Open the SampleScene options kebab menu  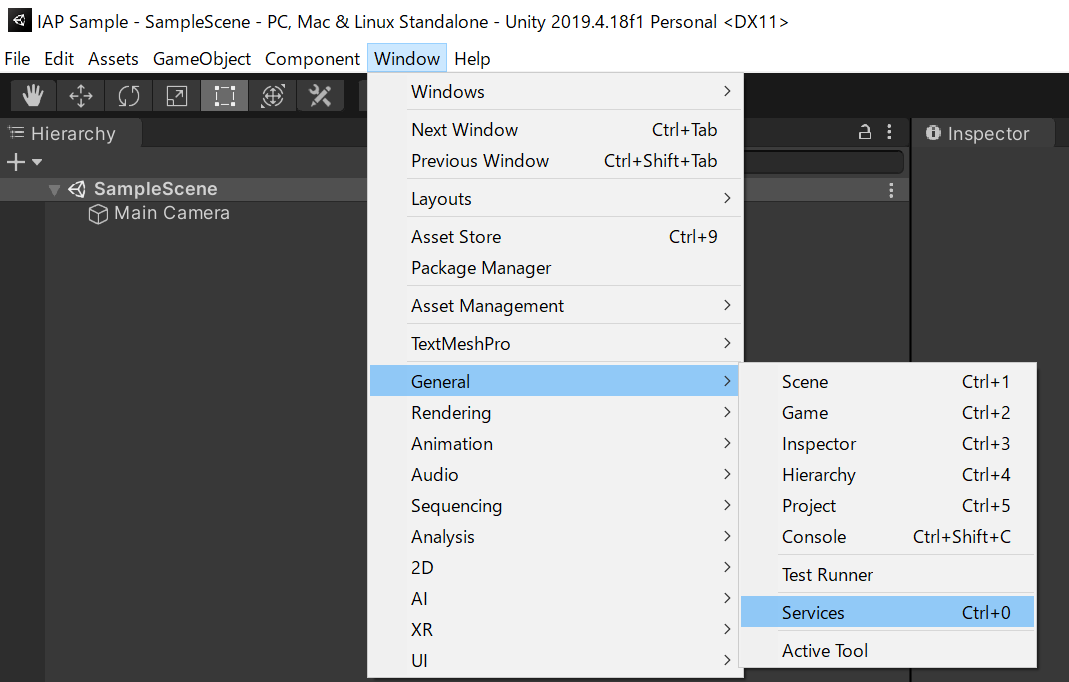(x=891, y=190)
